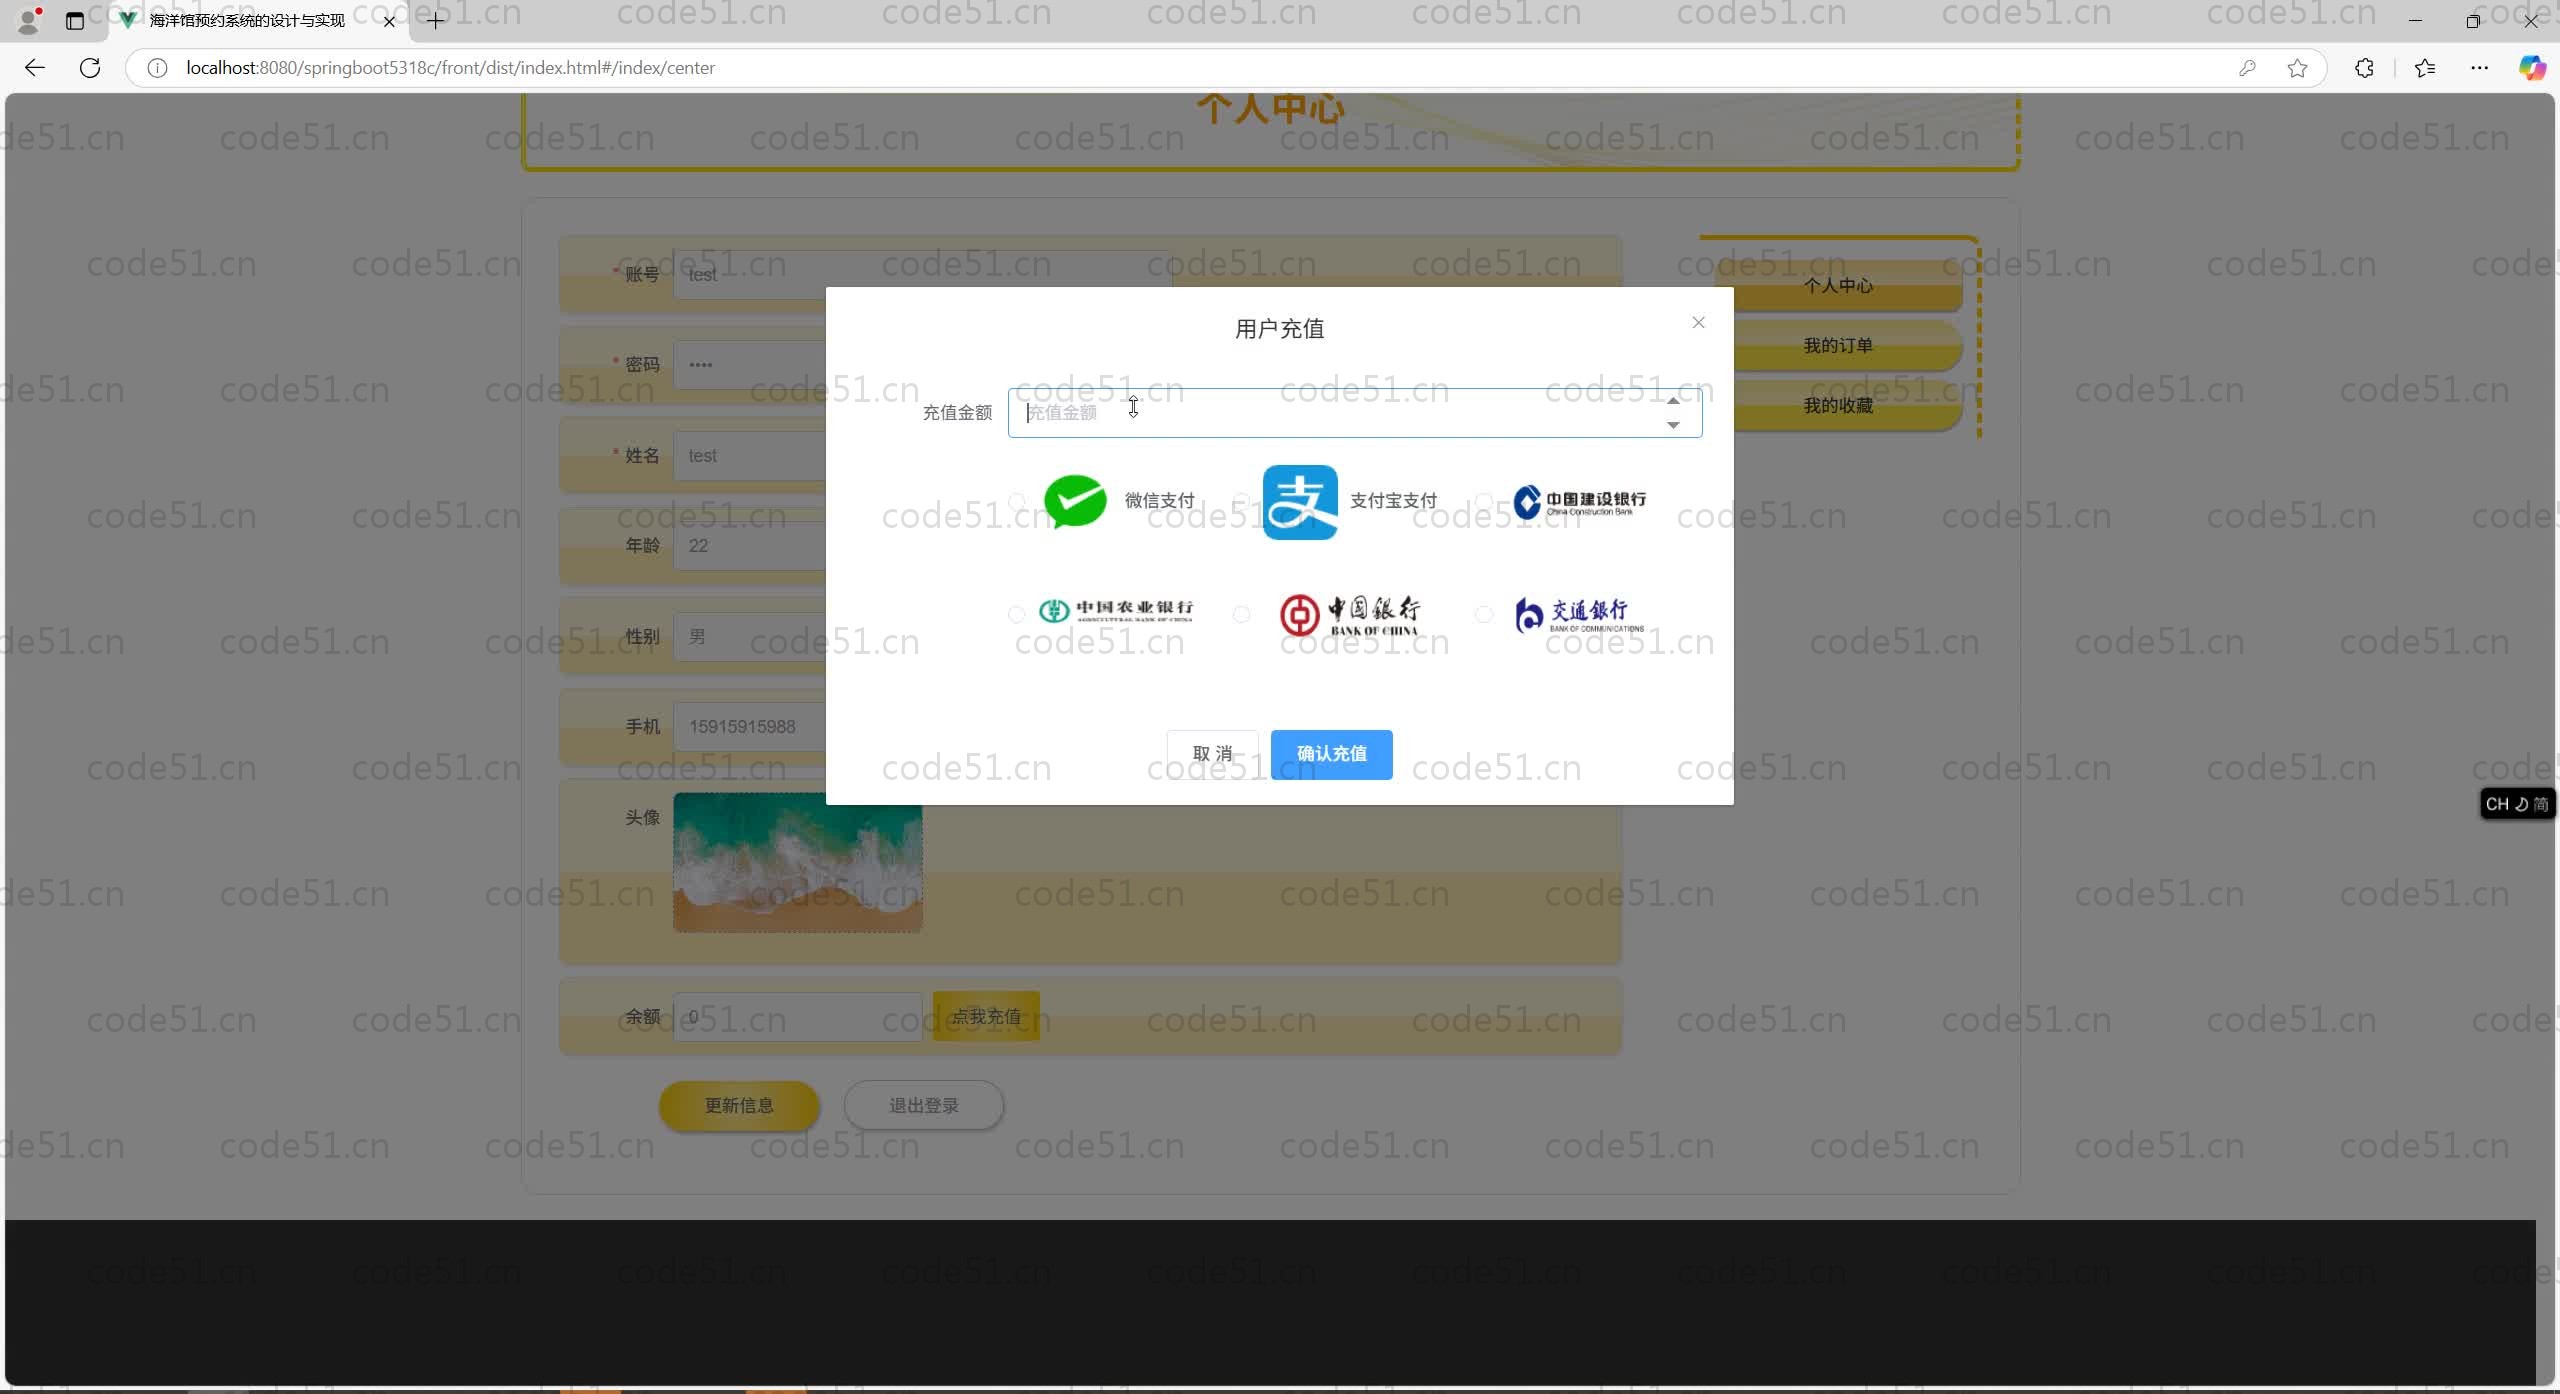Switch to the 海洋馆预约系统 browser tab
2560x1394 pixels.
pyautogui.click(x=246, y=20)
